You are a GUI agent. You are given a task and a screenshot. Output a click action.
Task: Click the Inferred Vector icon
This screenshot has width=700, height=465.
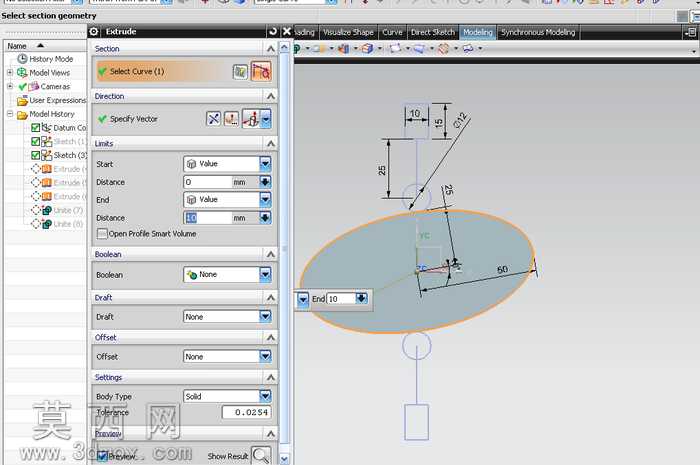tap(251, 119)
